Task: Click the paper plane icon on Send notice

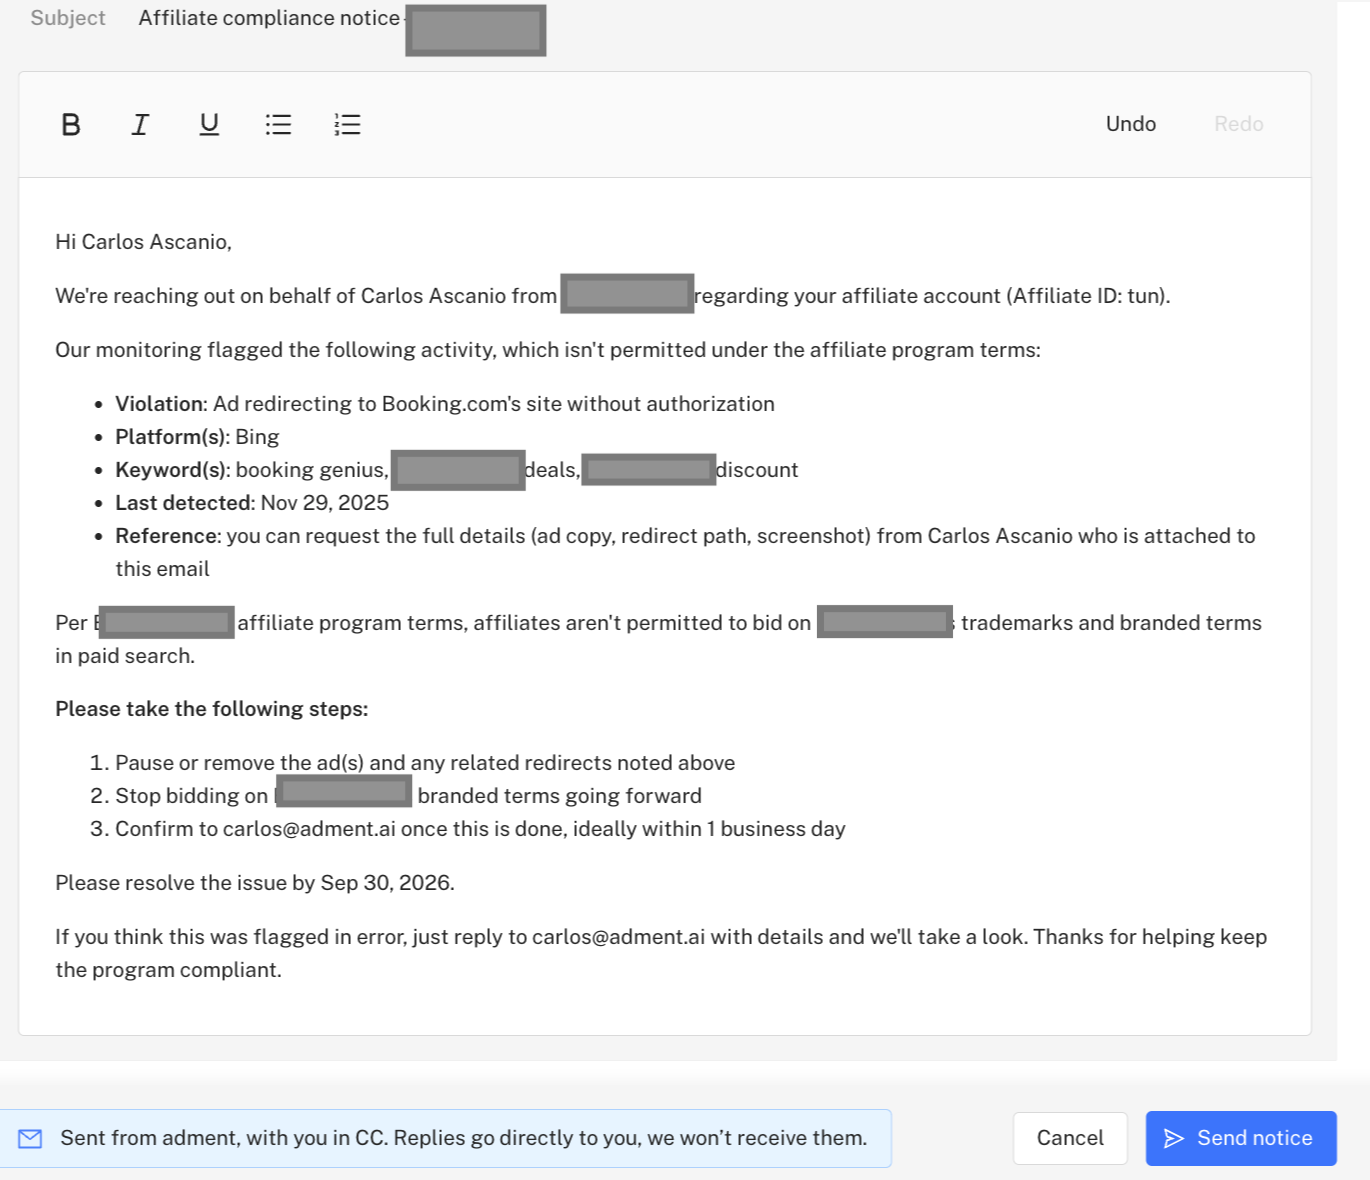Action: (1174, 1138)
